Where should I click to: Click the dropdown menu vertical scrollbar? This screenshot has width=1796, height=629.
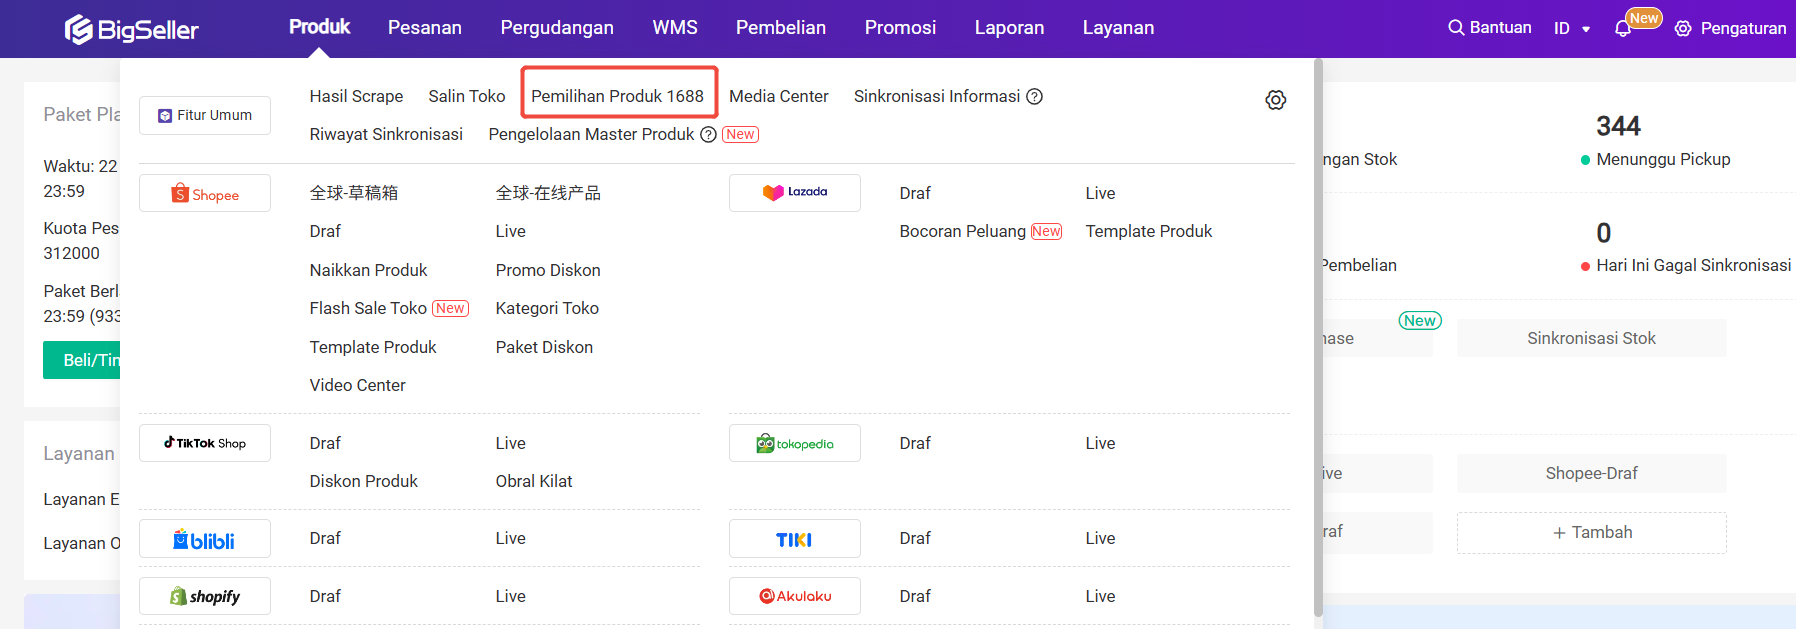click(1318, 330)
